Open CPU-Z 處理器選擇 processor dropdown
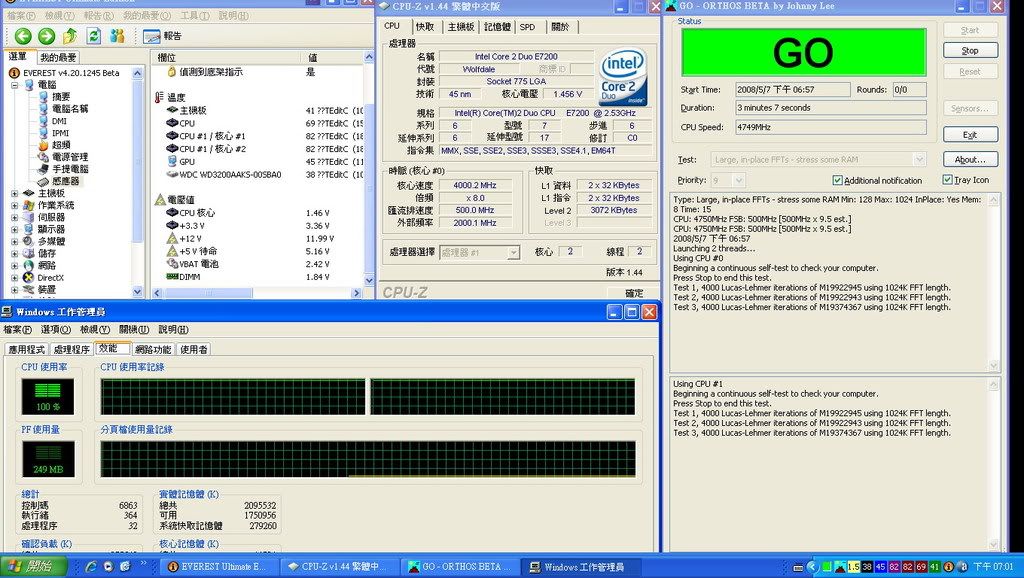 point(513,253)
